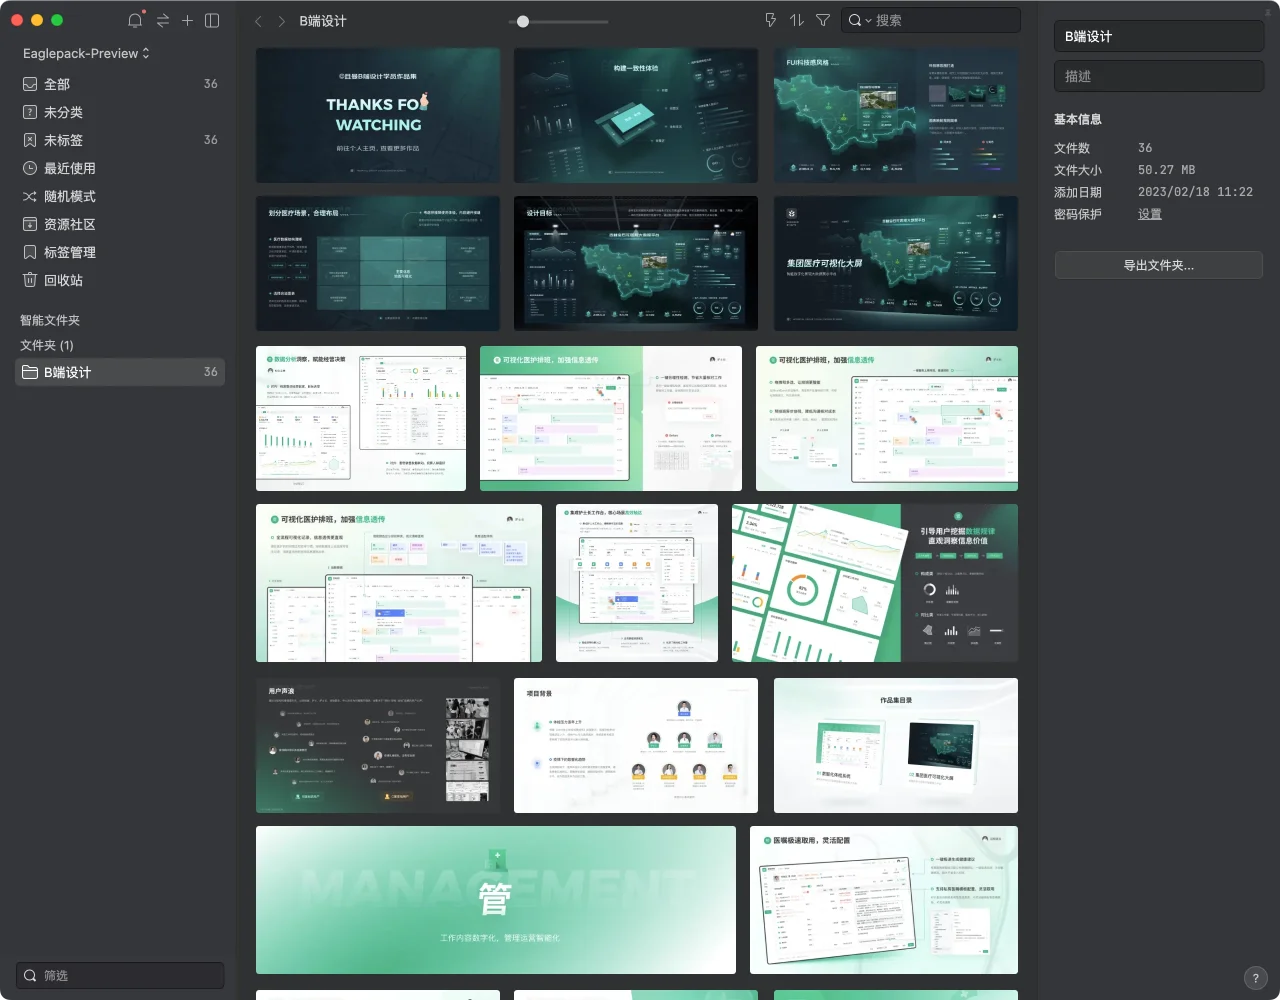The width and height of the screenshot is (1280, 1000).
Task: Click the 导出文件夹... button
Action: (x=1158, y=265)
